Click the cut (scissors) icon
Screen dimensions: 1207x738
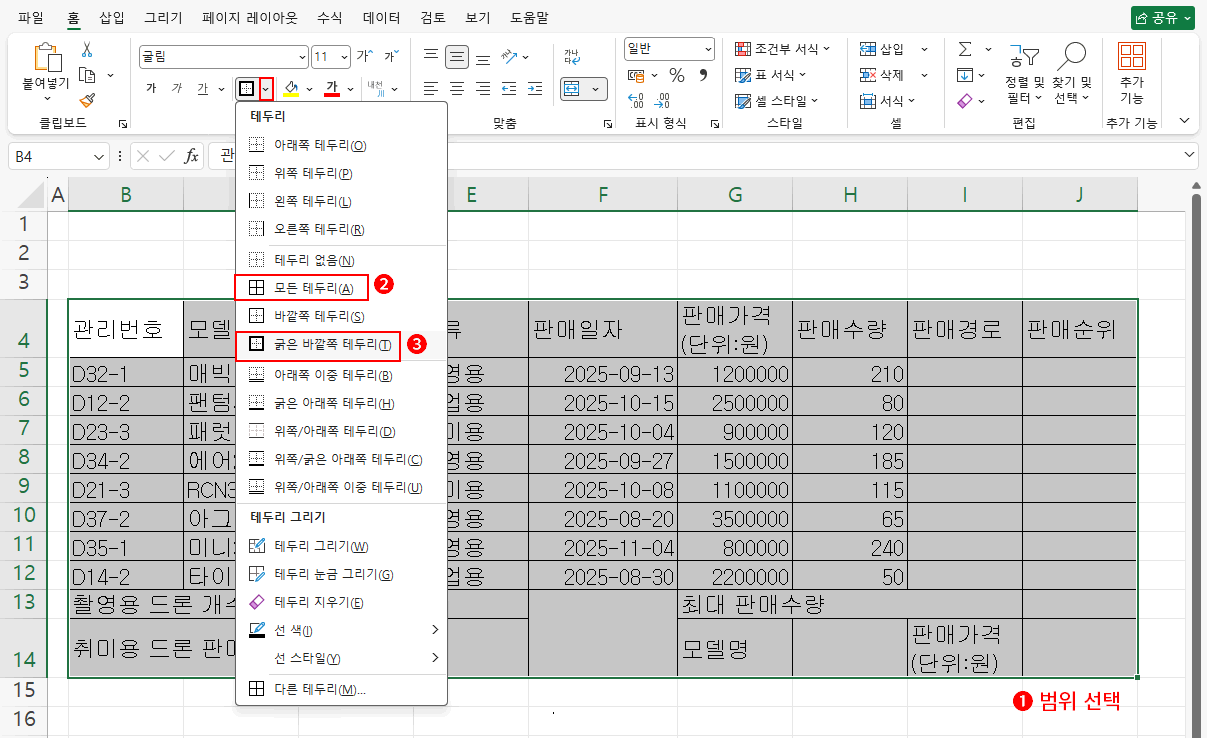click(x=87, y=49)
